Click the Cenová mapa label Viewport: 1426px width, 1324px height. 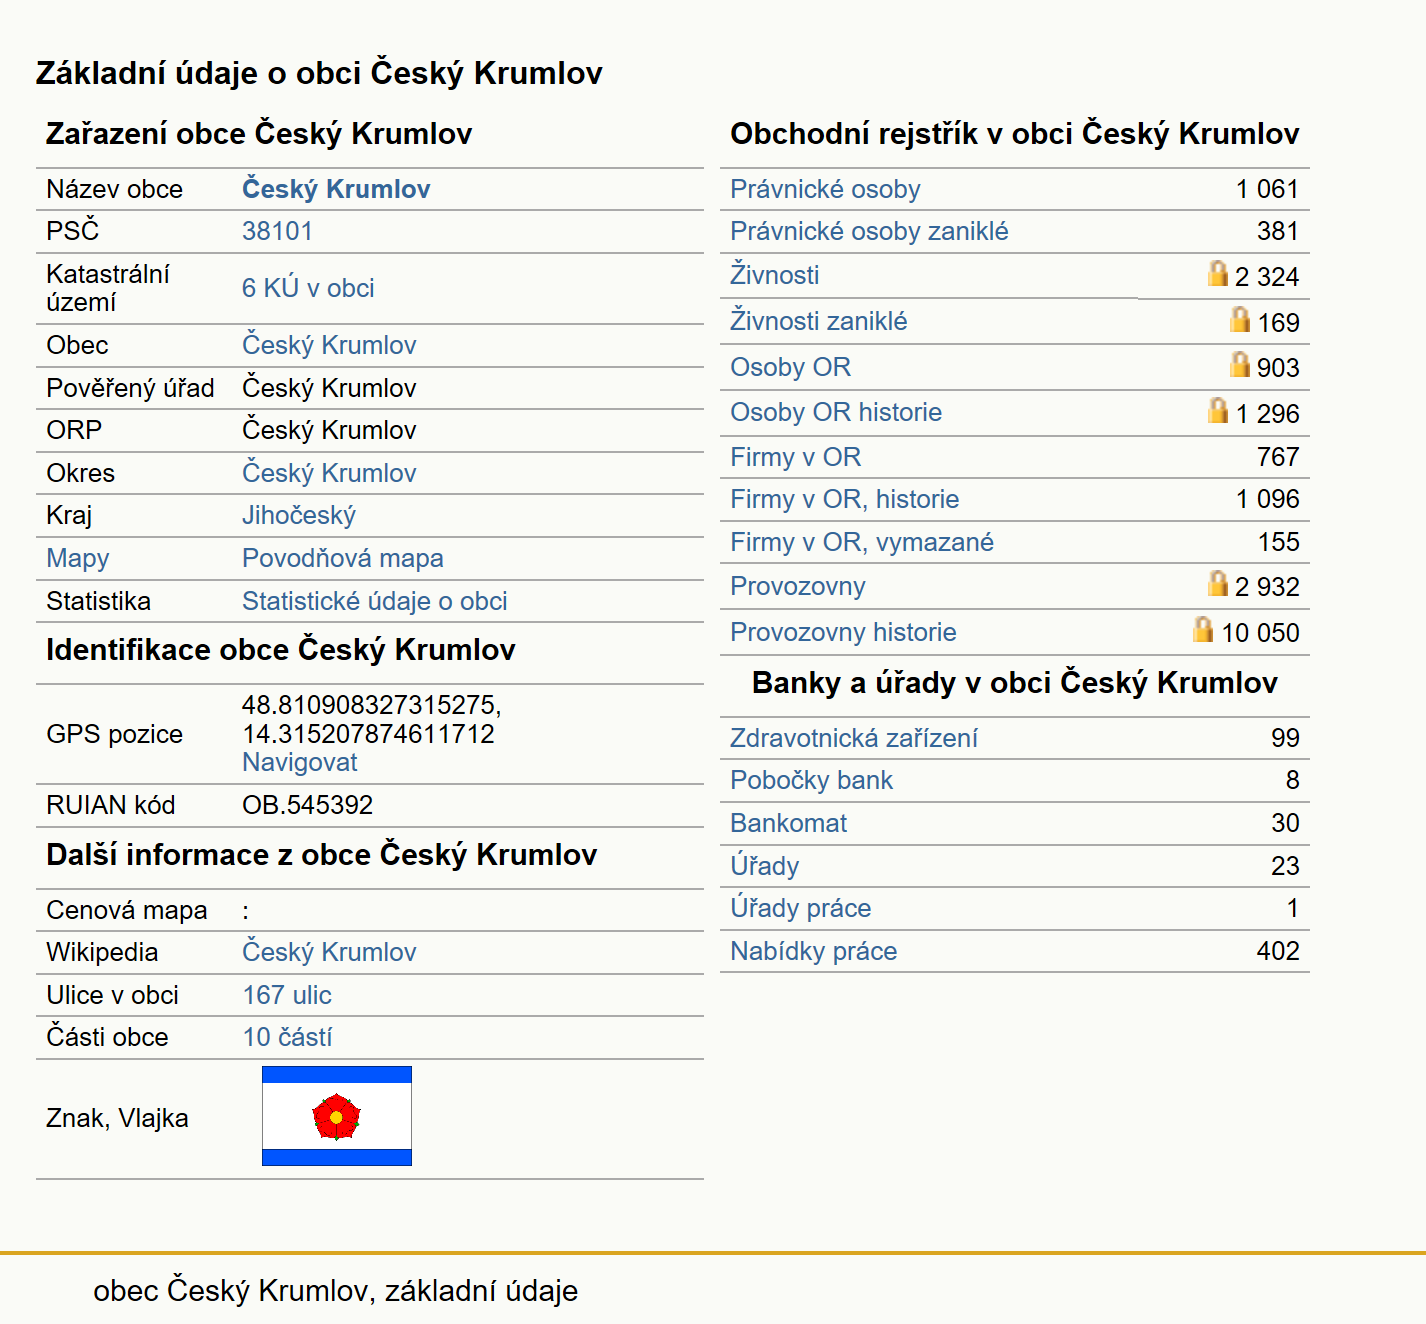(127, 910)
